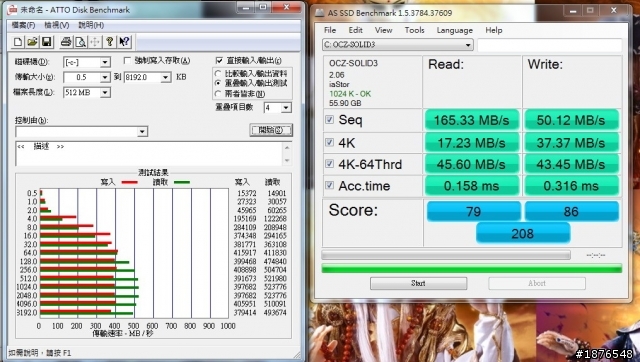Open the C: OCZ-SOLID3 drive selector
This screenshot has height=362, width=640.
tap(398, 44)
